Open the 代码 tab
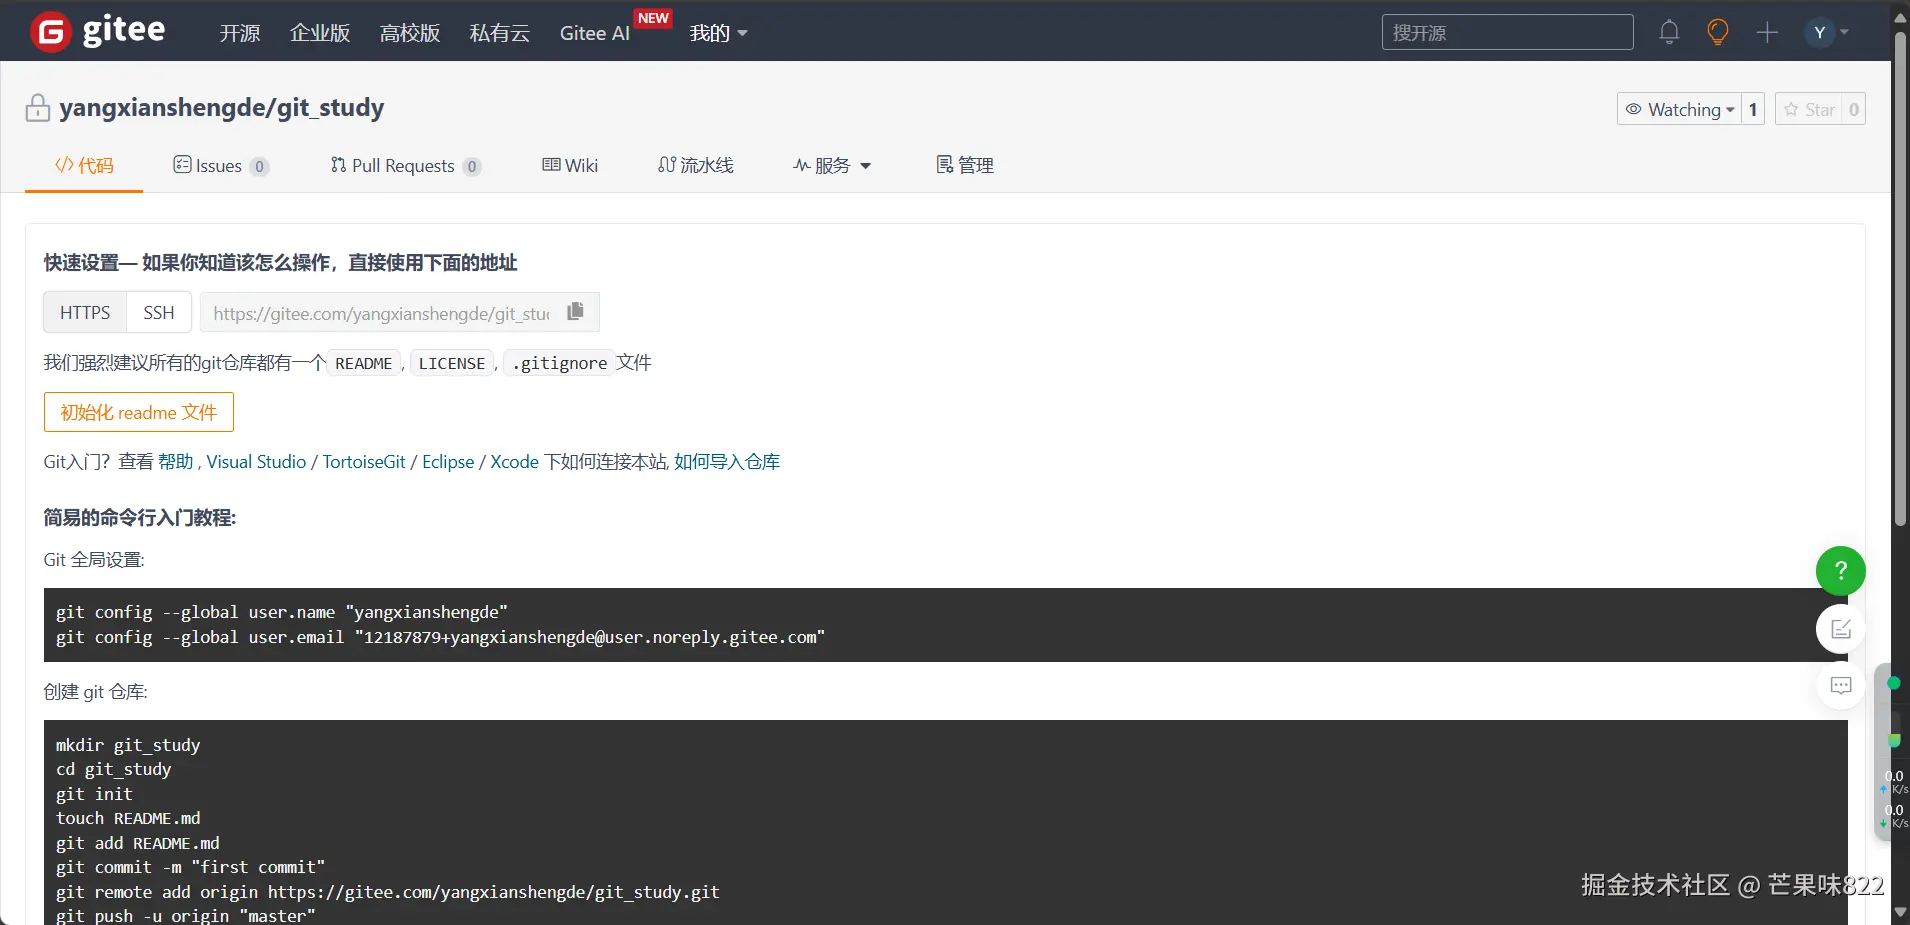The image size is (1910, 925). coord(84,166)
